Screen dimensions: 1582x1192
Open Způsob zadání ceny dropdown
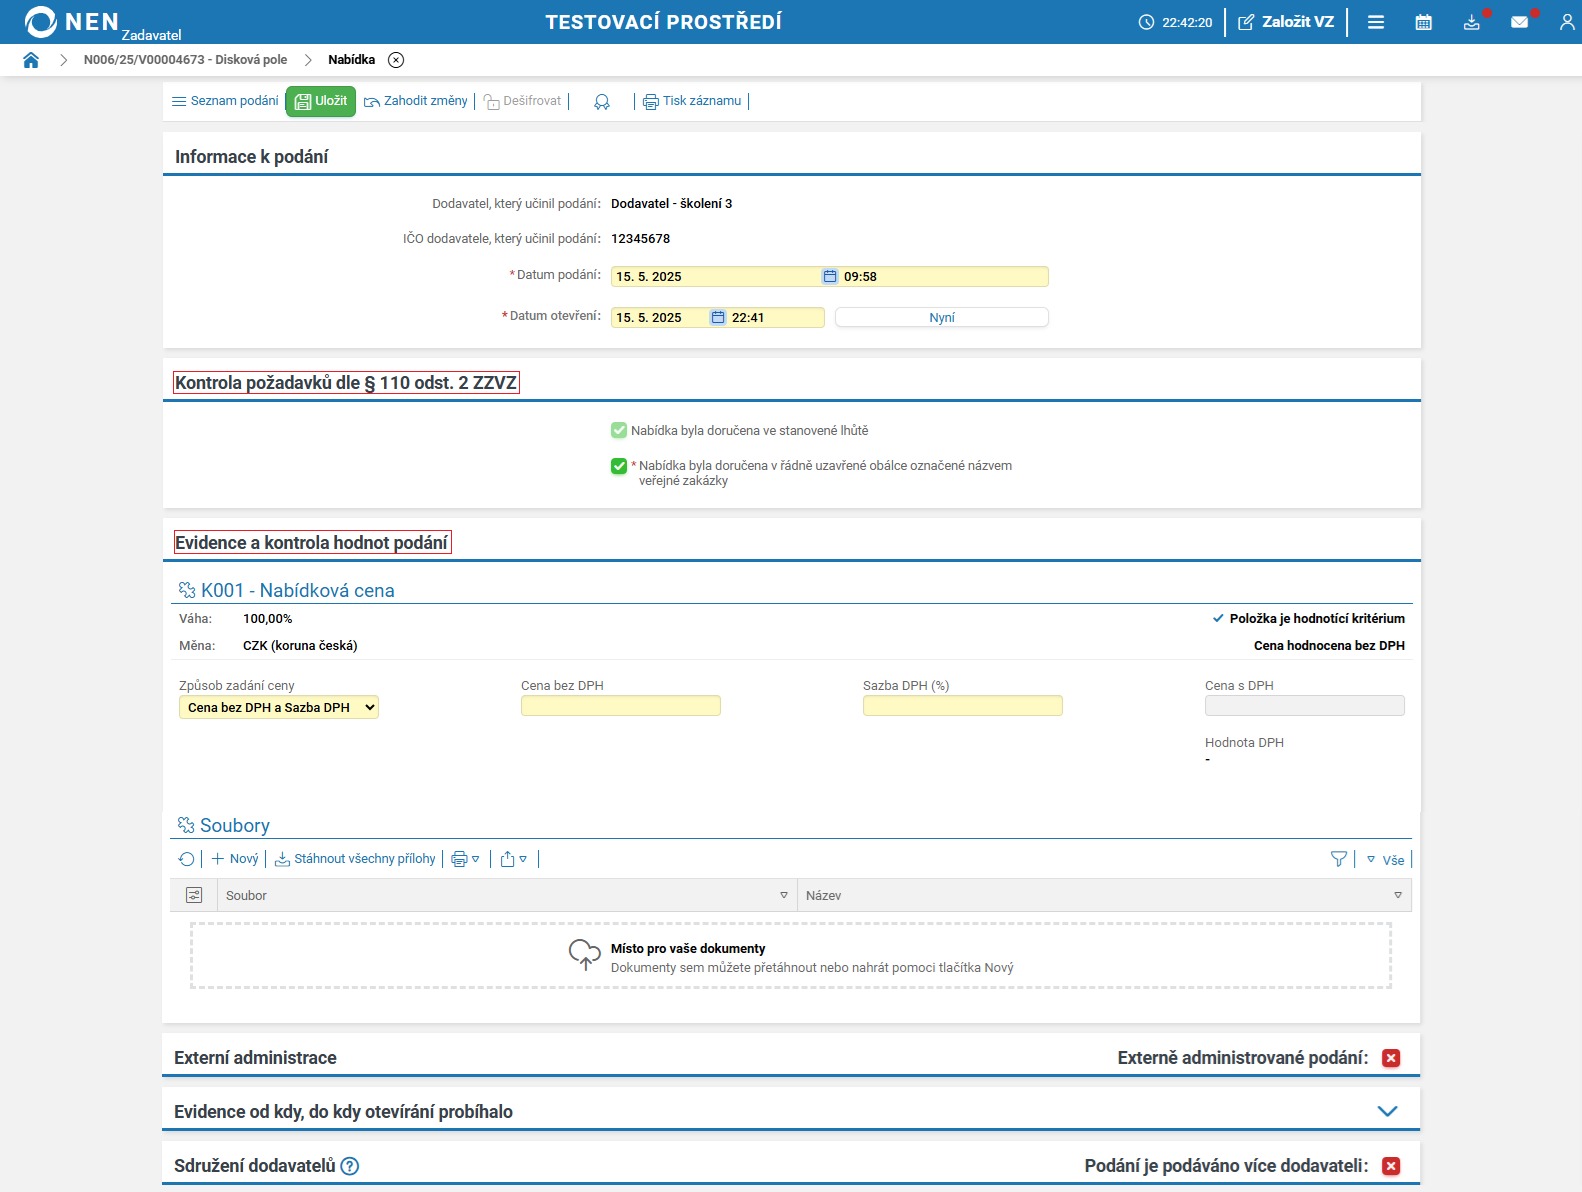[279, 707]
